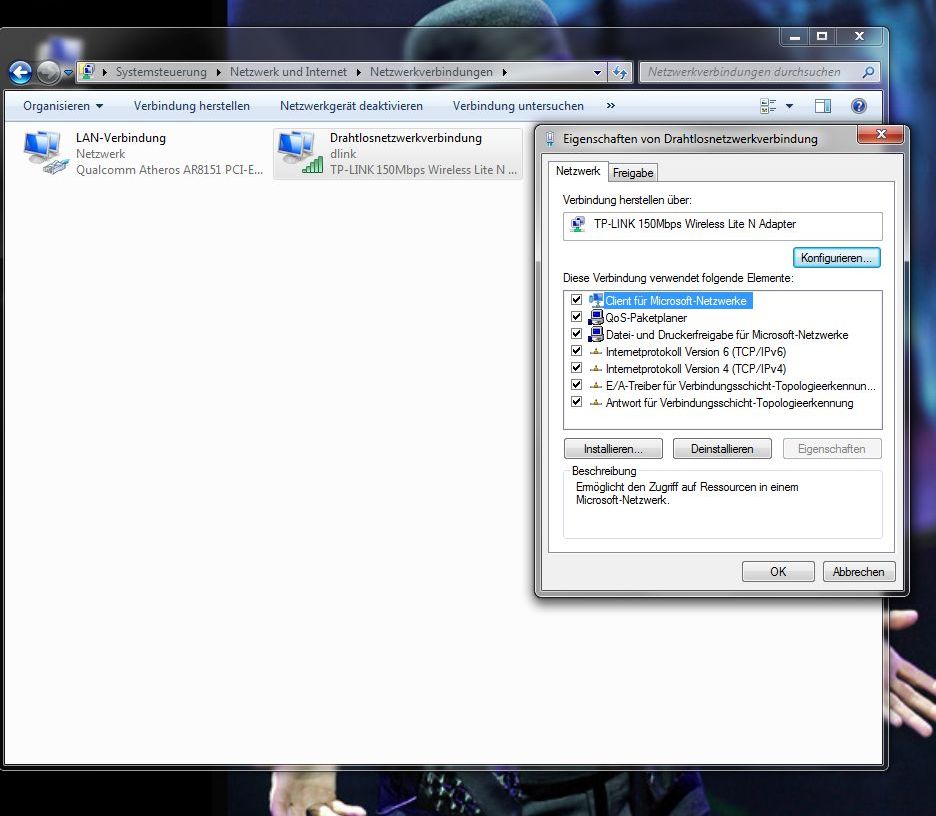This screenshot has width=936, height=816.
Task: Change the view with the view icon
Action: (768, 106)
